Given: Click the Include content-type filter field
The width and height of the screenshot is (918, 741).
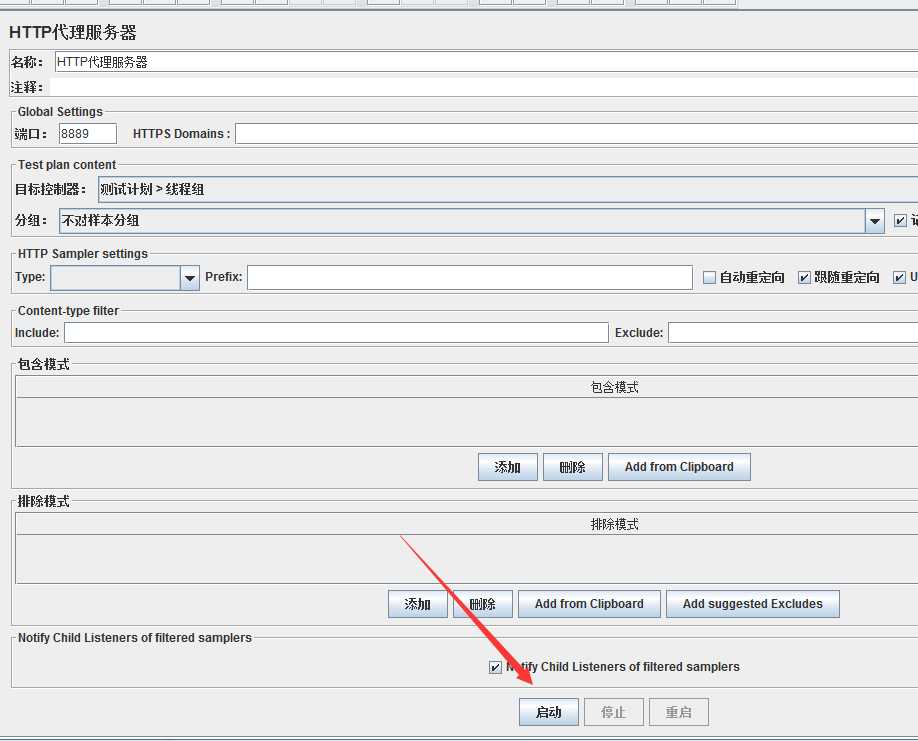Looking at the screenshot, I should (336, 332).
